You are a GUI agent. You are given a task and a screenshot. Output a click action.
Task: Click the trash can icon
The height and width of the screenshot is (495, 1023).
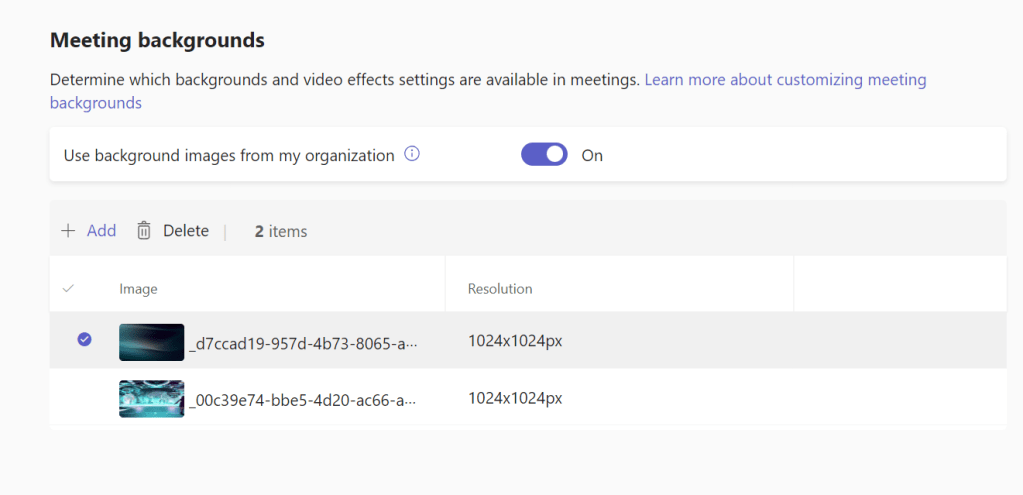144,231
